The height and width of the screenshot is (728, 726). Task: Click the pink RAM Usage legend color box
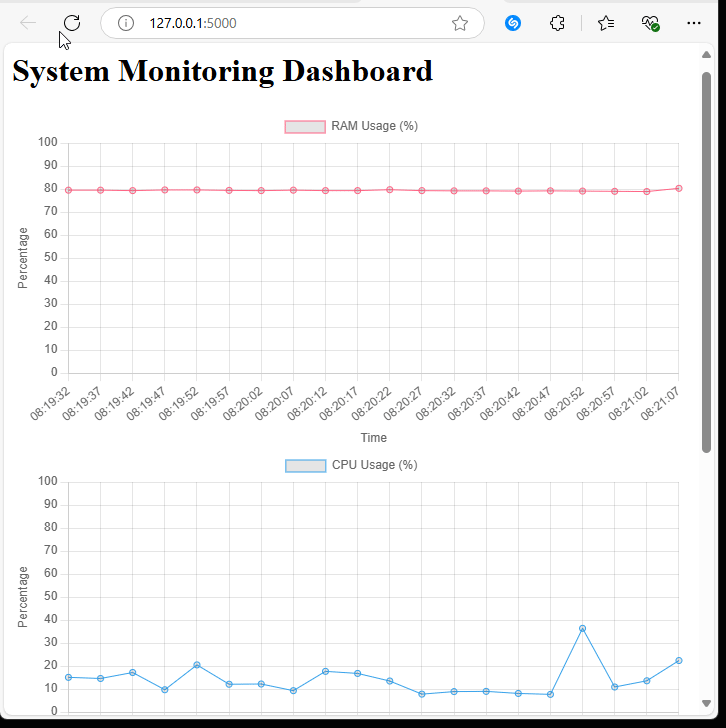305,126
